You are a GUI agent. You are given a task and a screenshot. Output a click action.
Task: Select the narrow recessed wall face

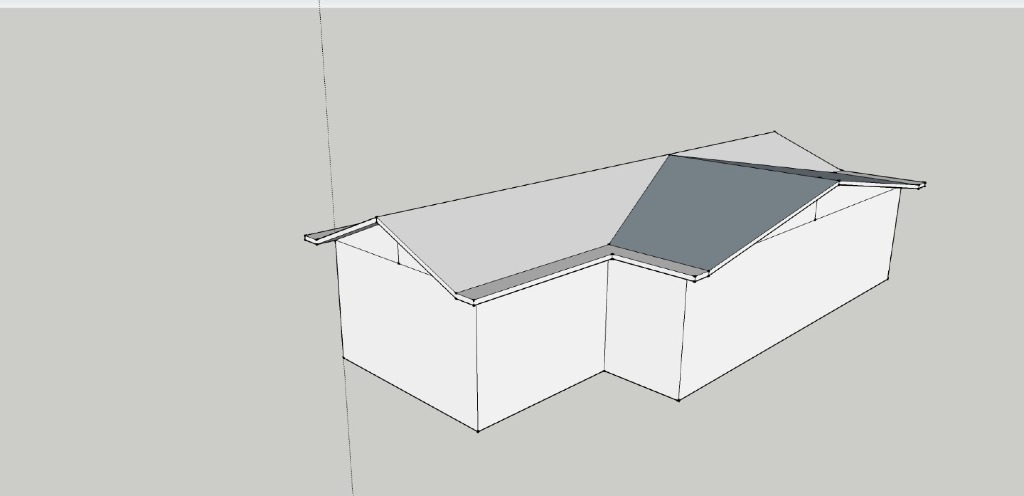point(643,325)
